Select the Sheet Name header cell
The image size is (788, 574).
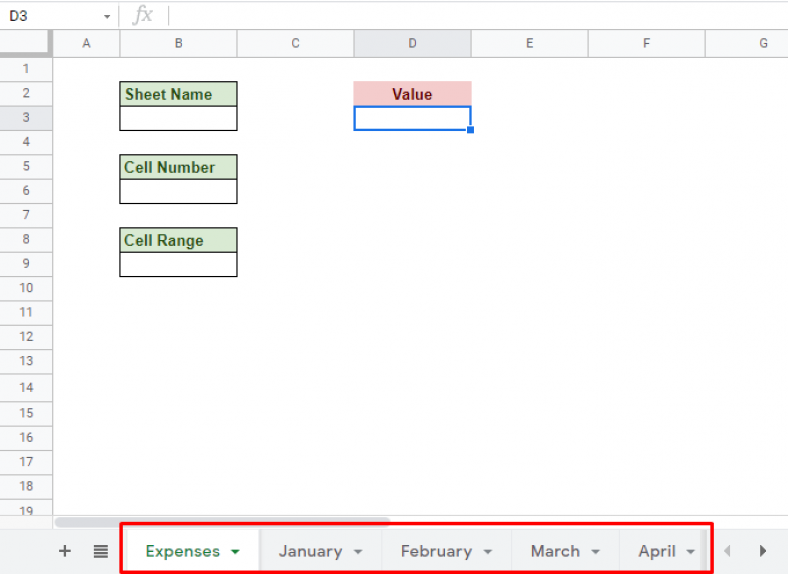point(178,94)
